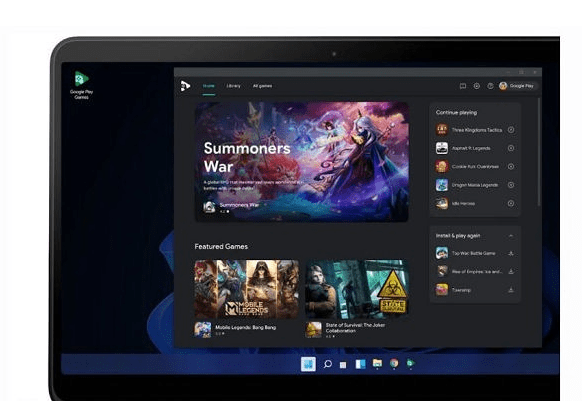The image size is (583, 401).
Task: Select "Idle Heroes" title text
Action: tap(463, 203)
